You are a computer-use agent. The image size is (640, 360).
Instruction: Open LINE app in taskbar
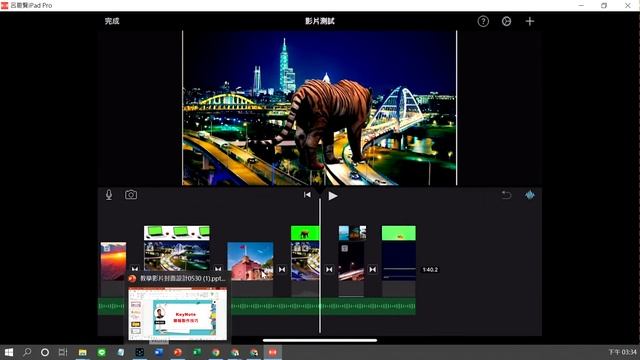(102, 352)
